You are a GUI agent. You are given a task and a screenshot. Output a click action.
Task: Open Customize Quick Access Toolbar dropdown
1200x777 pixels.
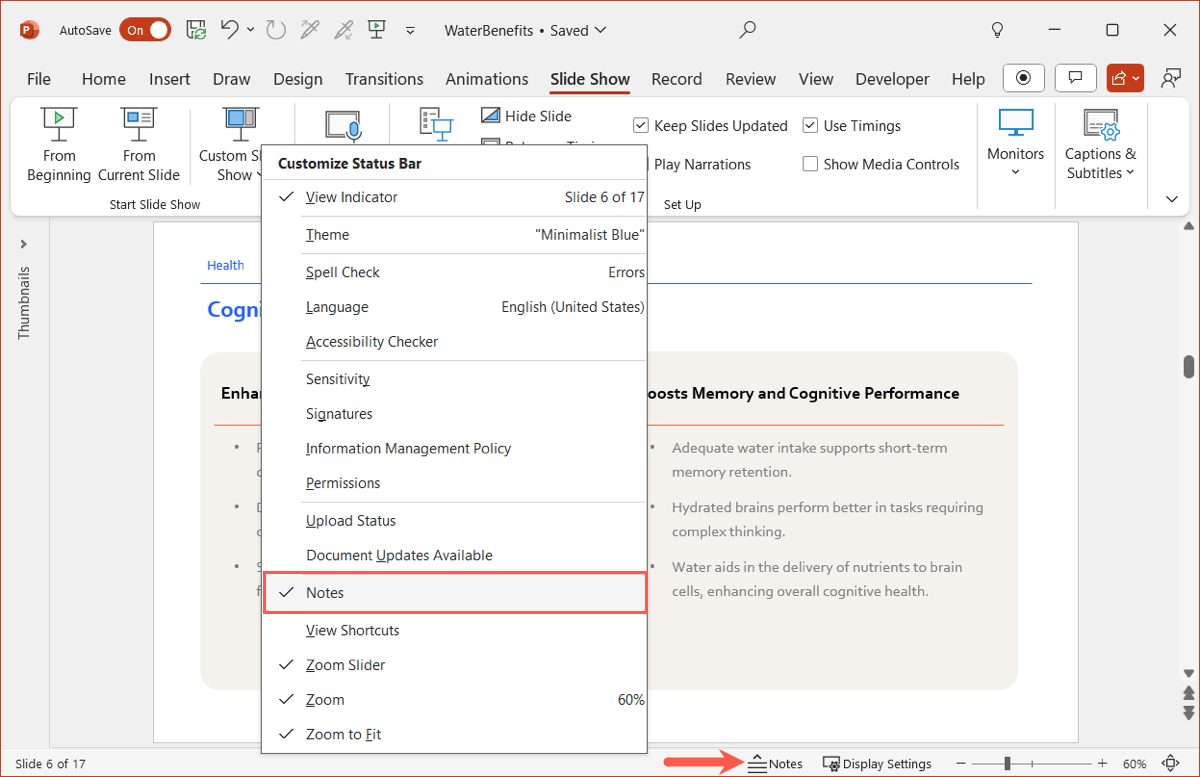pyautogui.click(x=410, y=31)
